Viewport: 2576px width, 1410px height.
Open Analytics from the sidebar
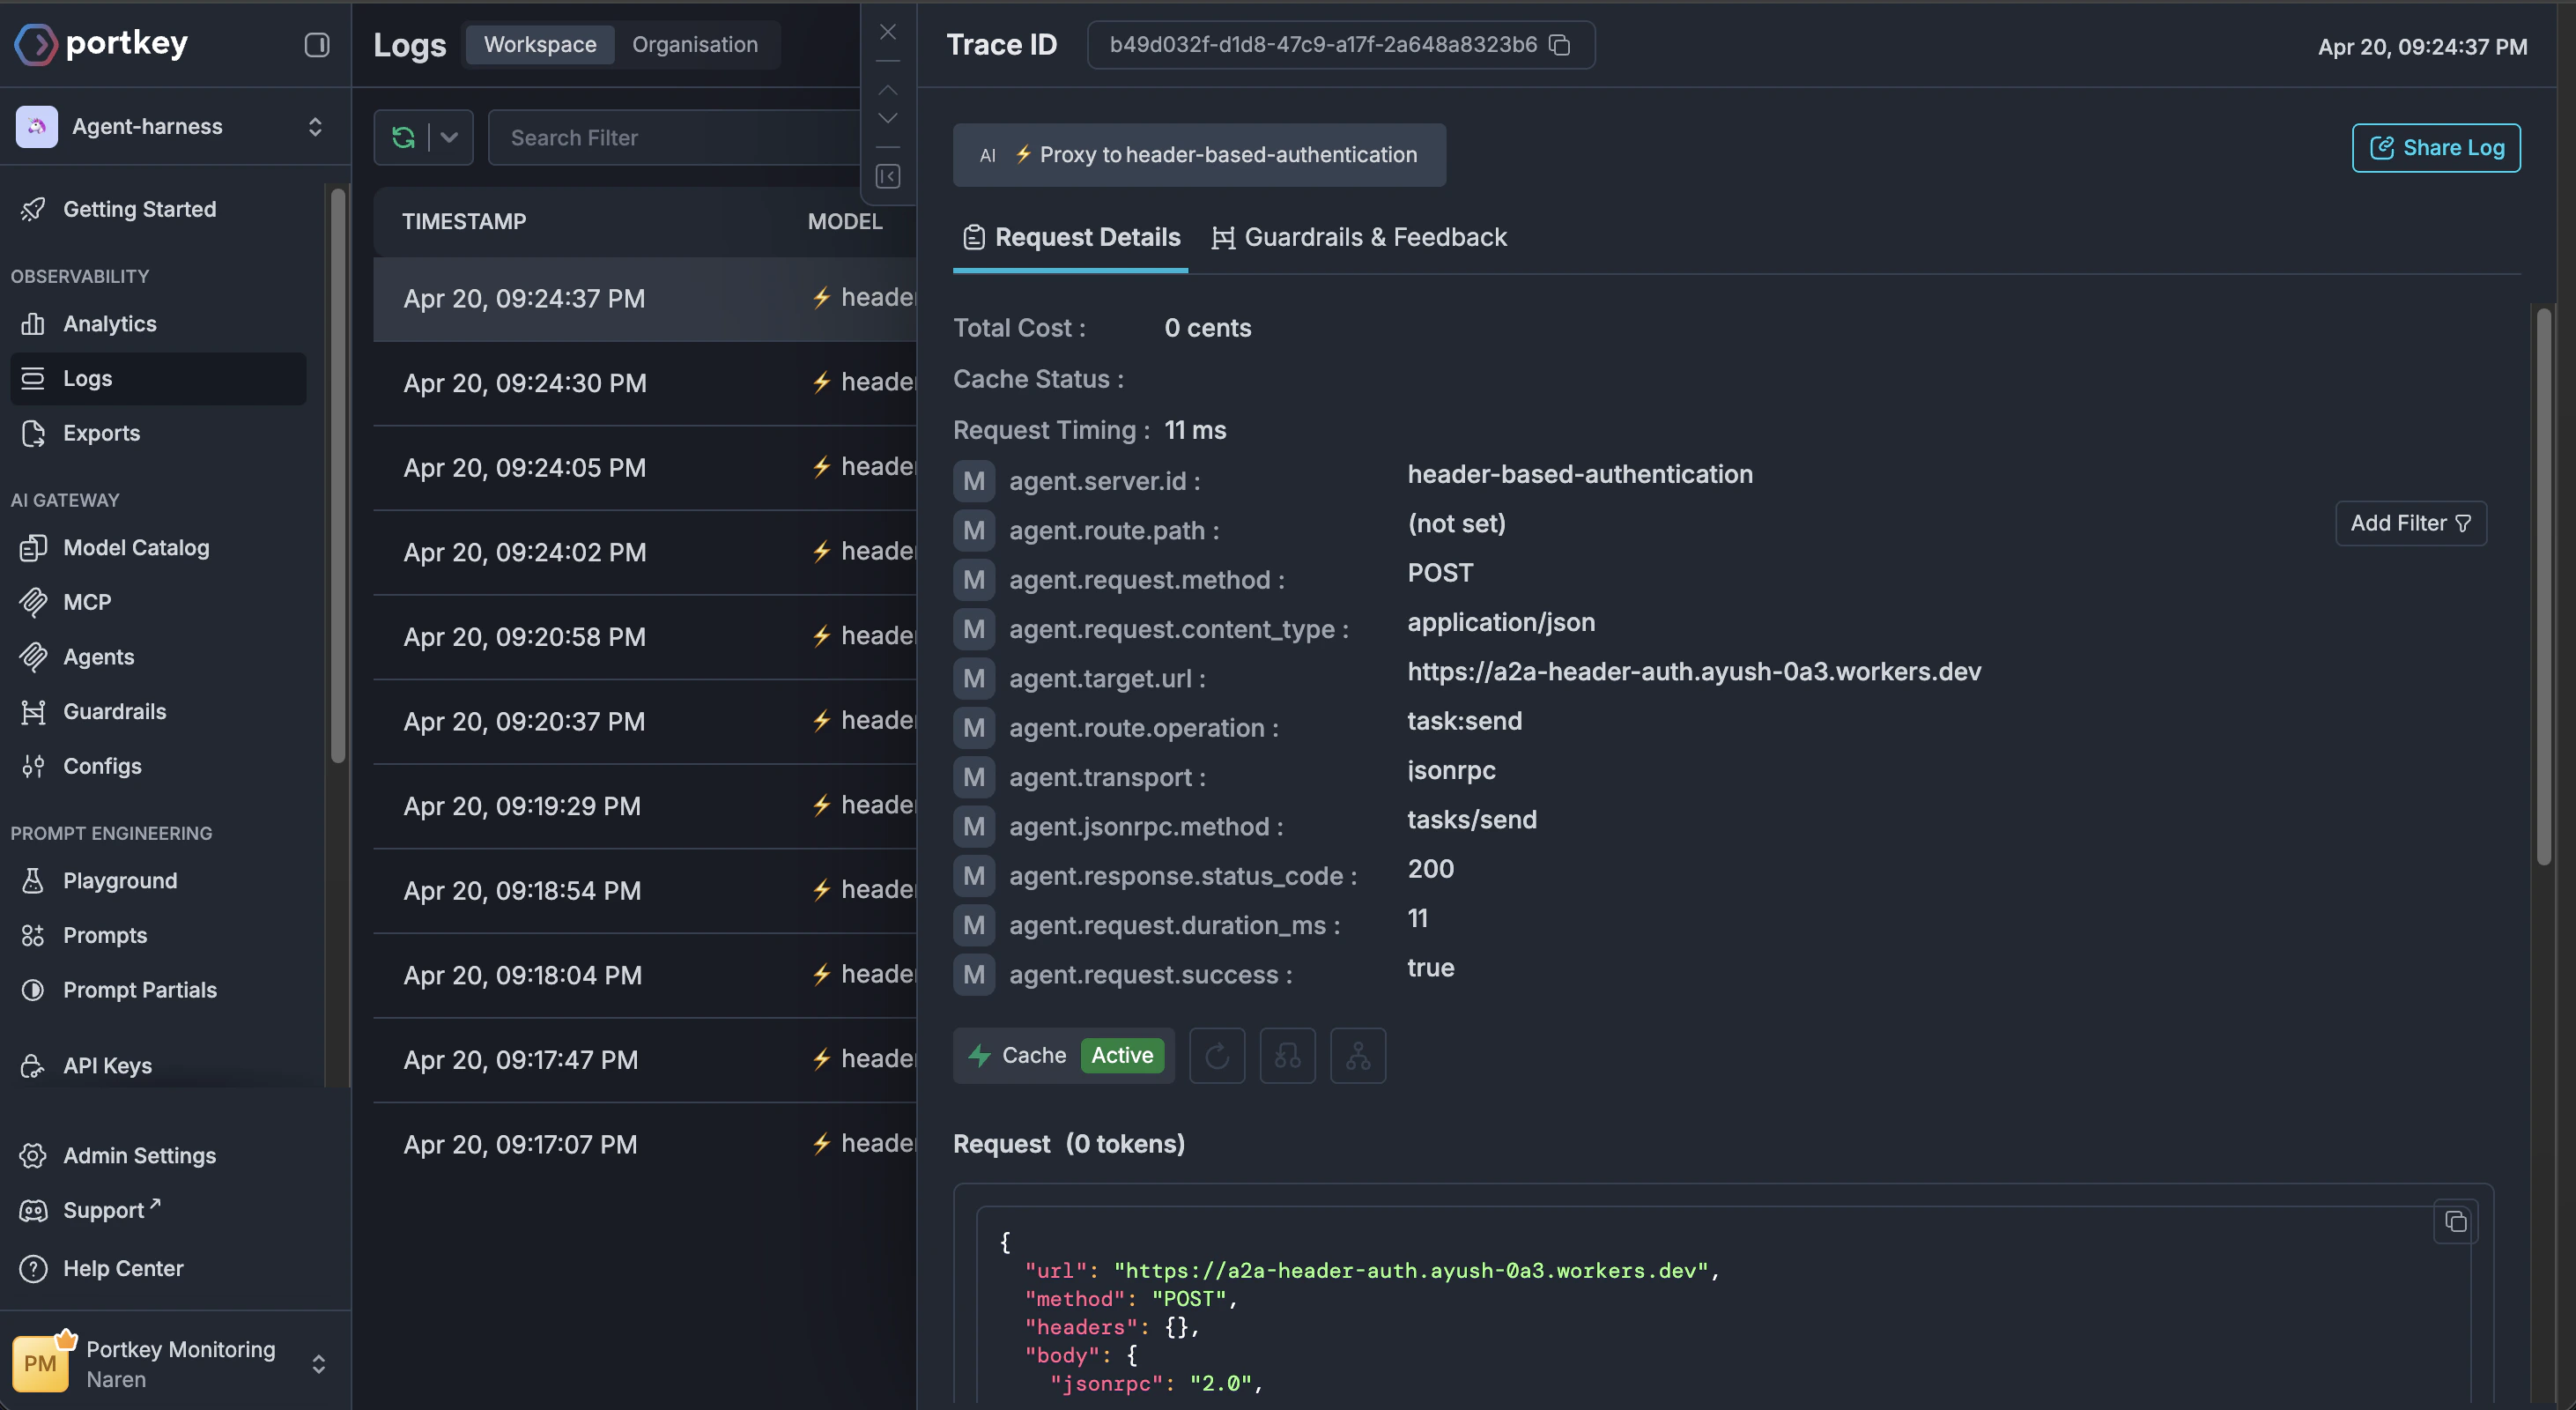tap(109, 323)
